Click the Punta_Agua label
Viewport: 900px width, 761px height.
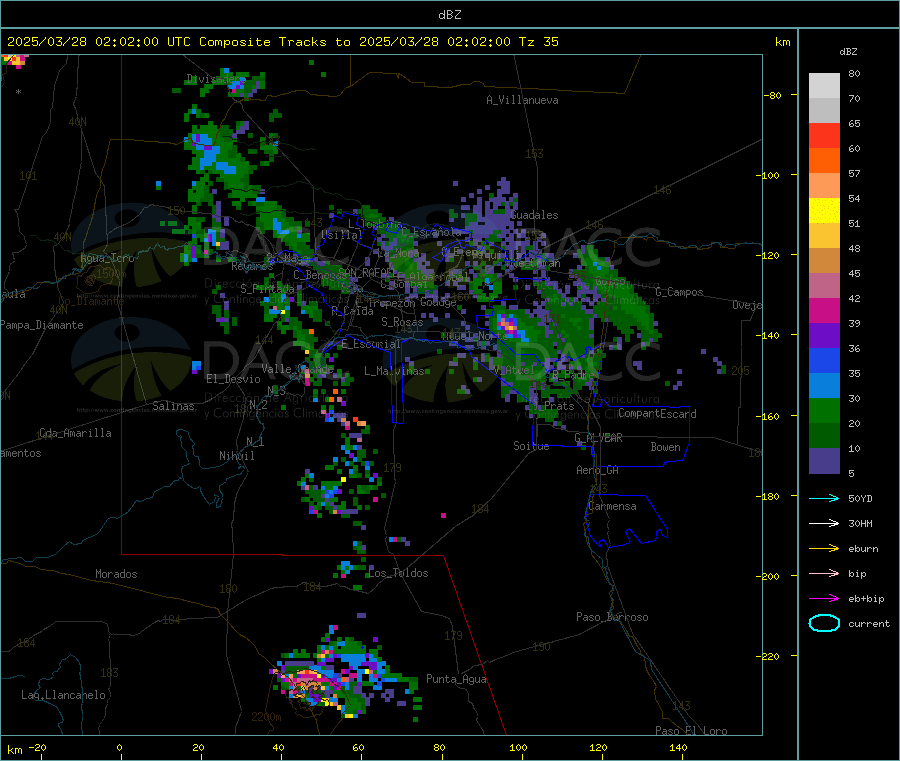coord(456,679)
